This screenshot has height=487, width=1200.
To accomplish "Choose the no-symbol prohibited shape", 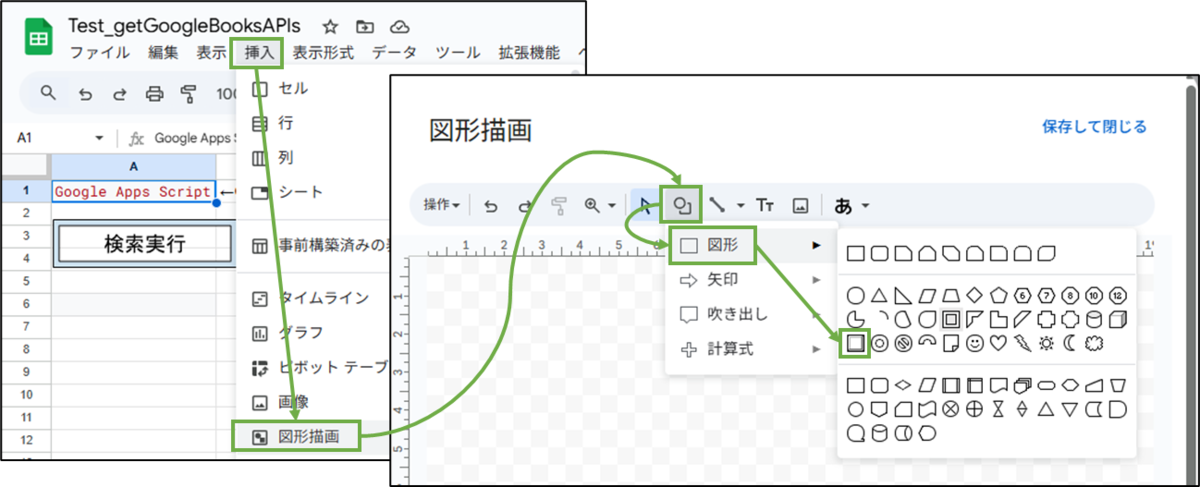I will point(903,343).
